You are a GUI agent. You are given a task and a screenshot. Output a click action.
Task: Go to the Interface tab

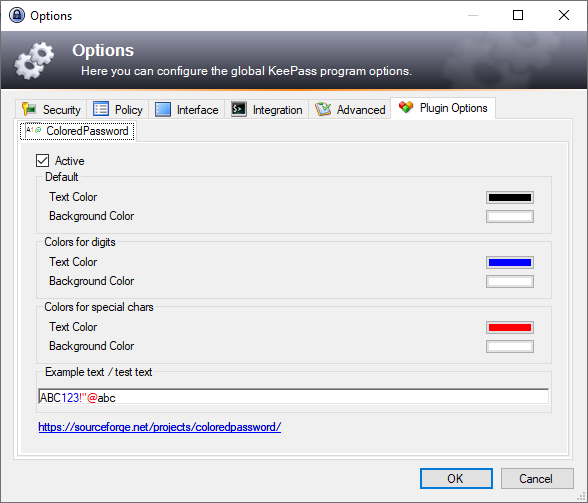tap(187, 110)
